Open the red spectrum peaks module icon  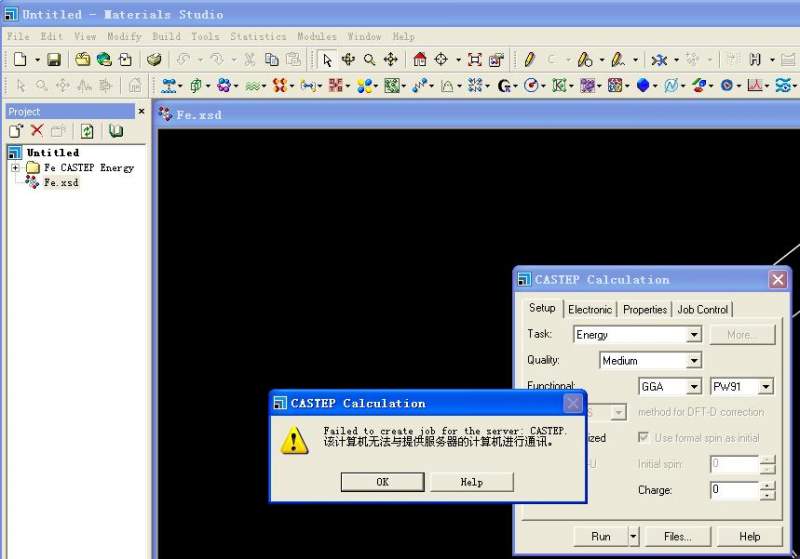tap(755, 85)
